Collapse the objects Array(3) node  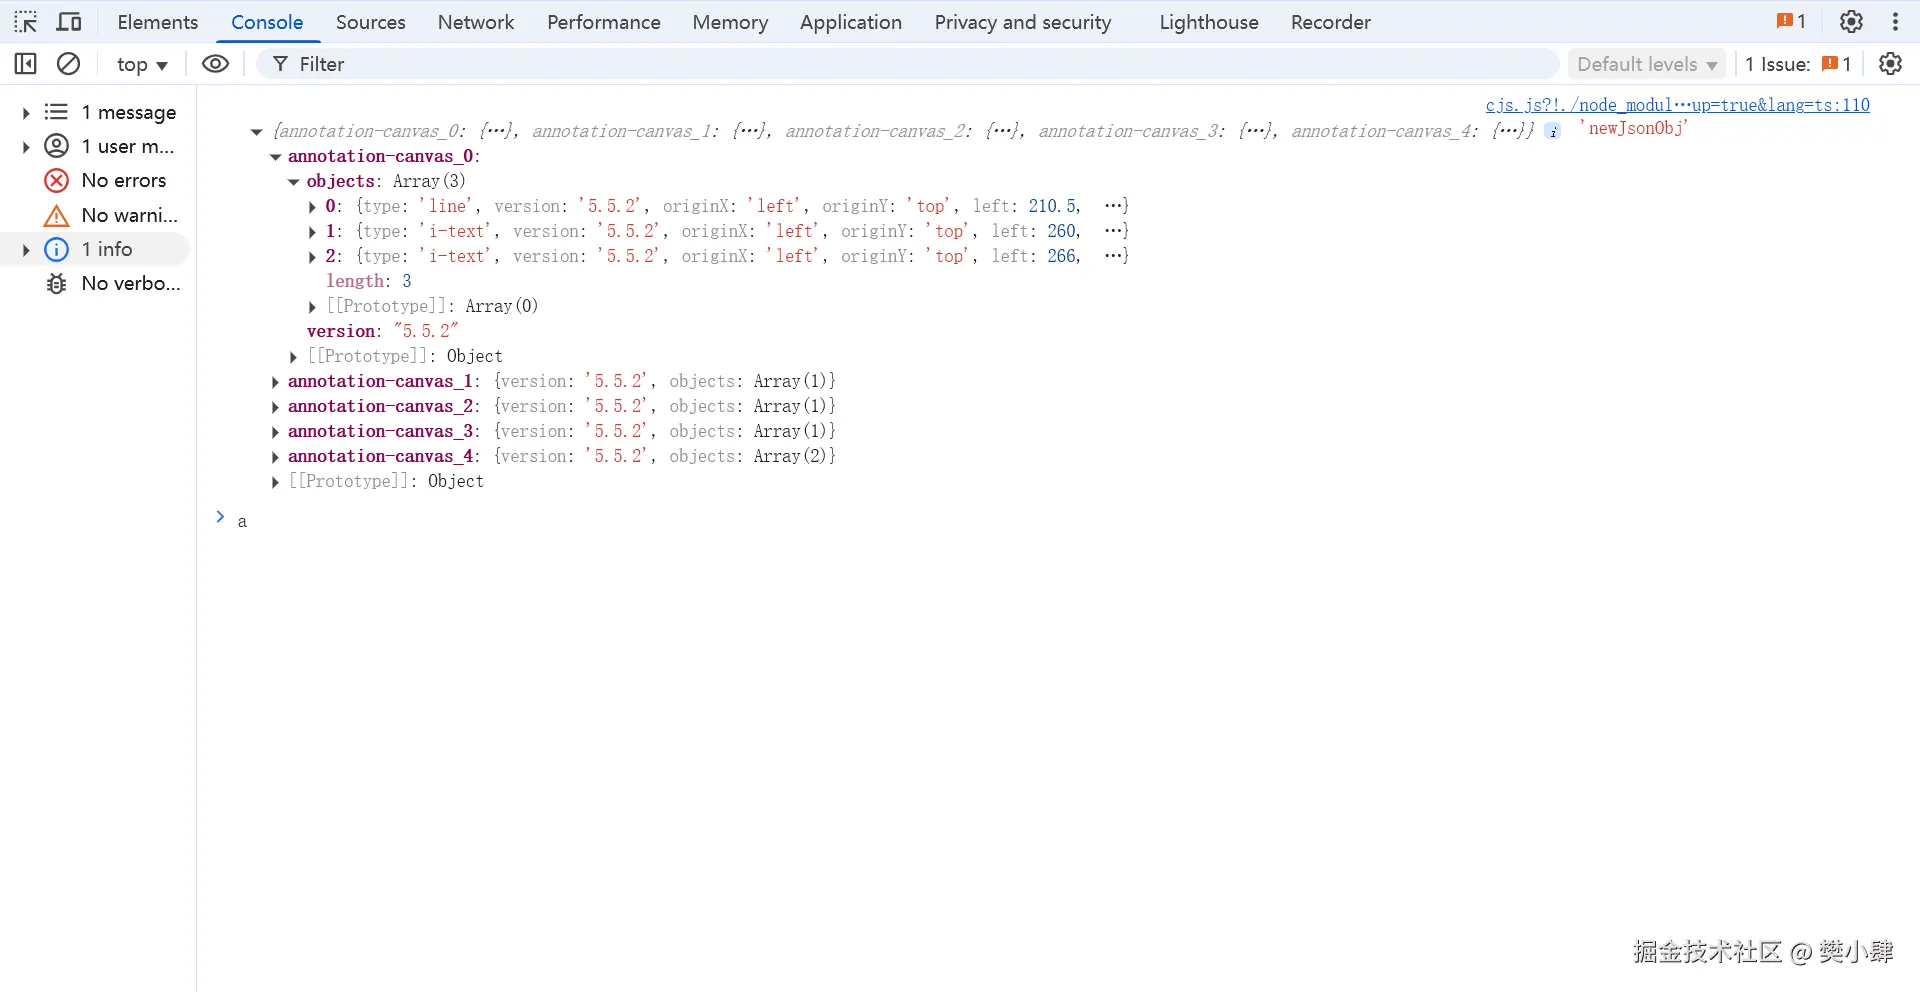[294, 182]
